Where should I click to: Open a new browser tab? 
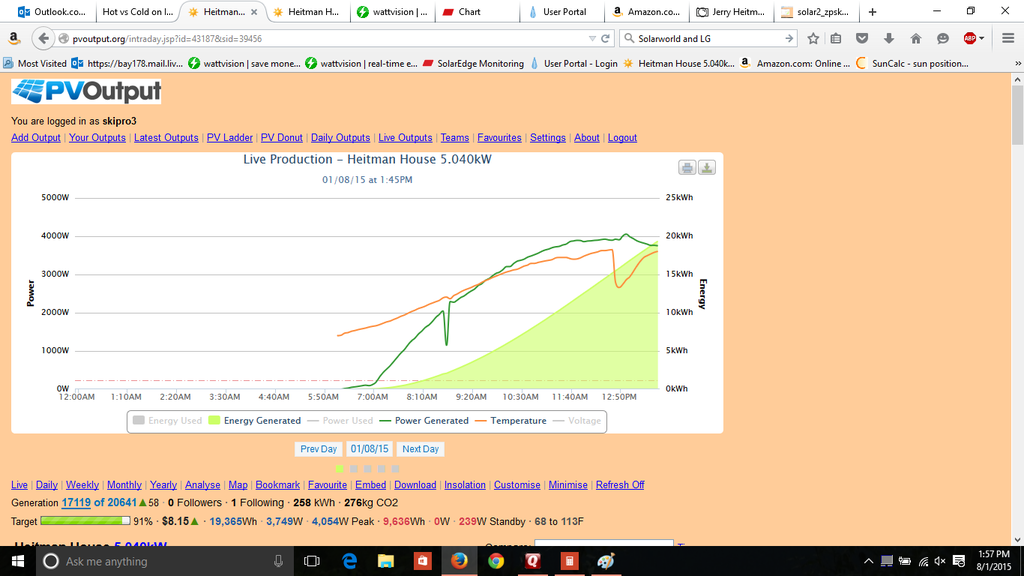[872, 12]
